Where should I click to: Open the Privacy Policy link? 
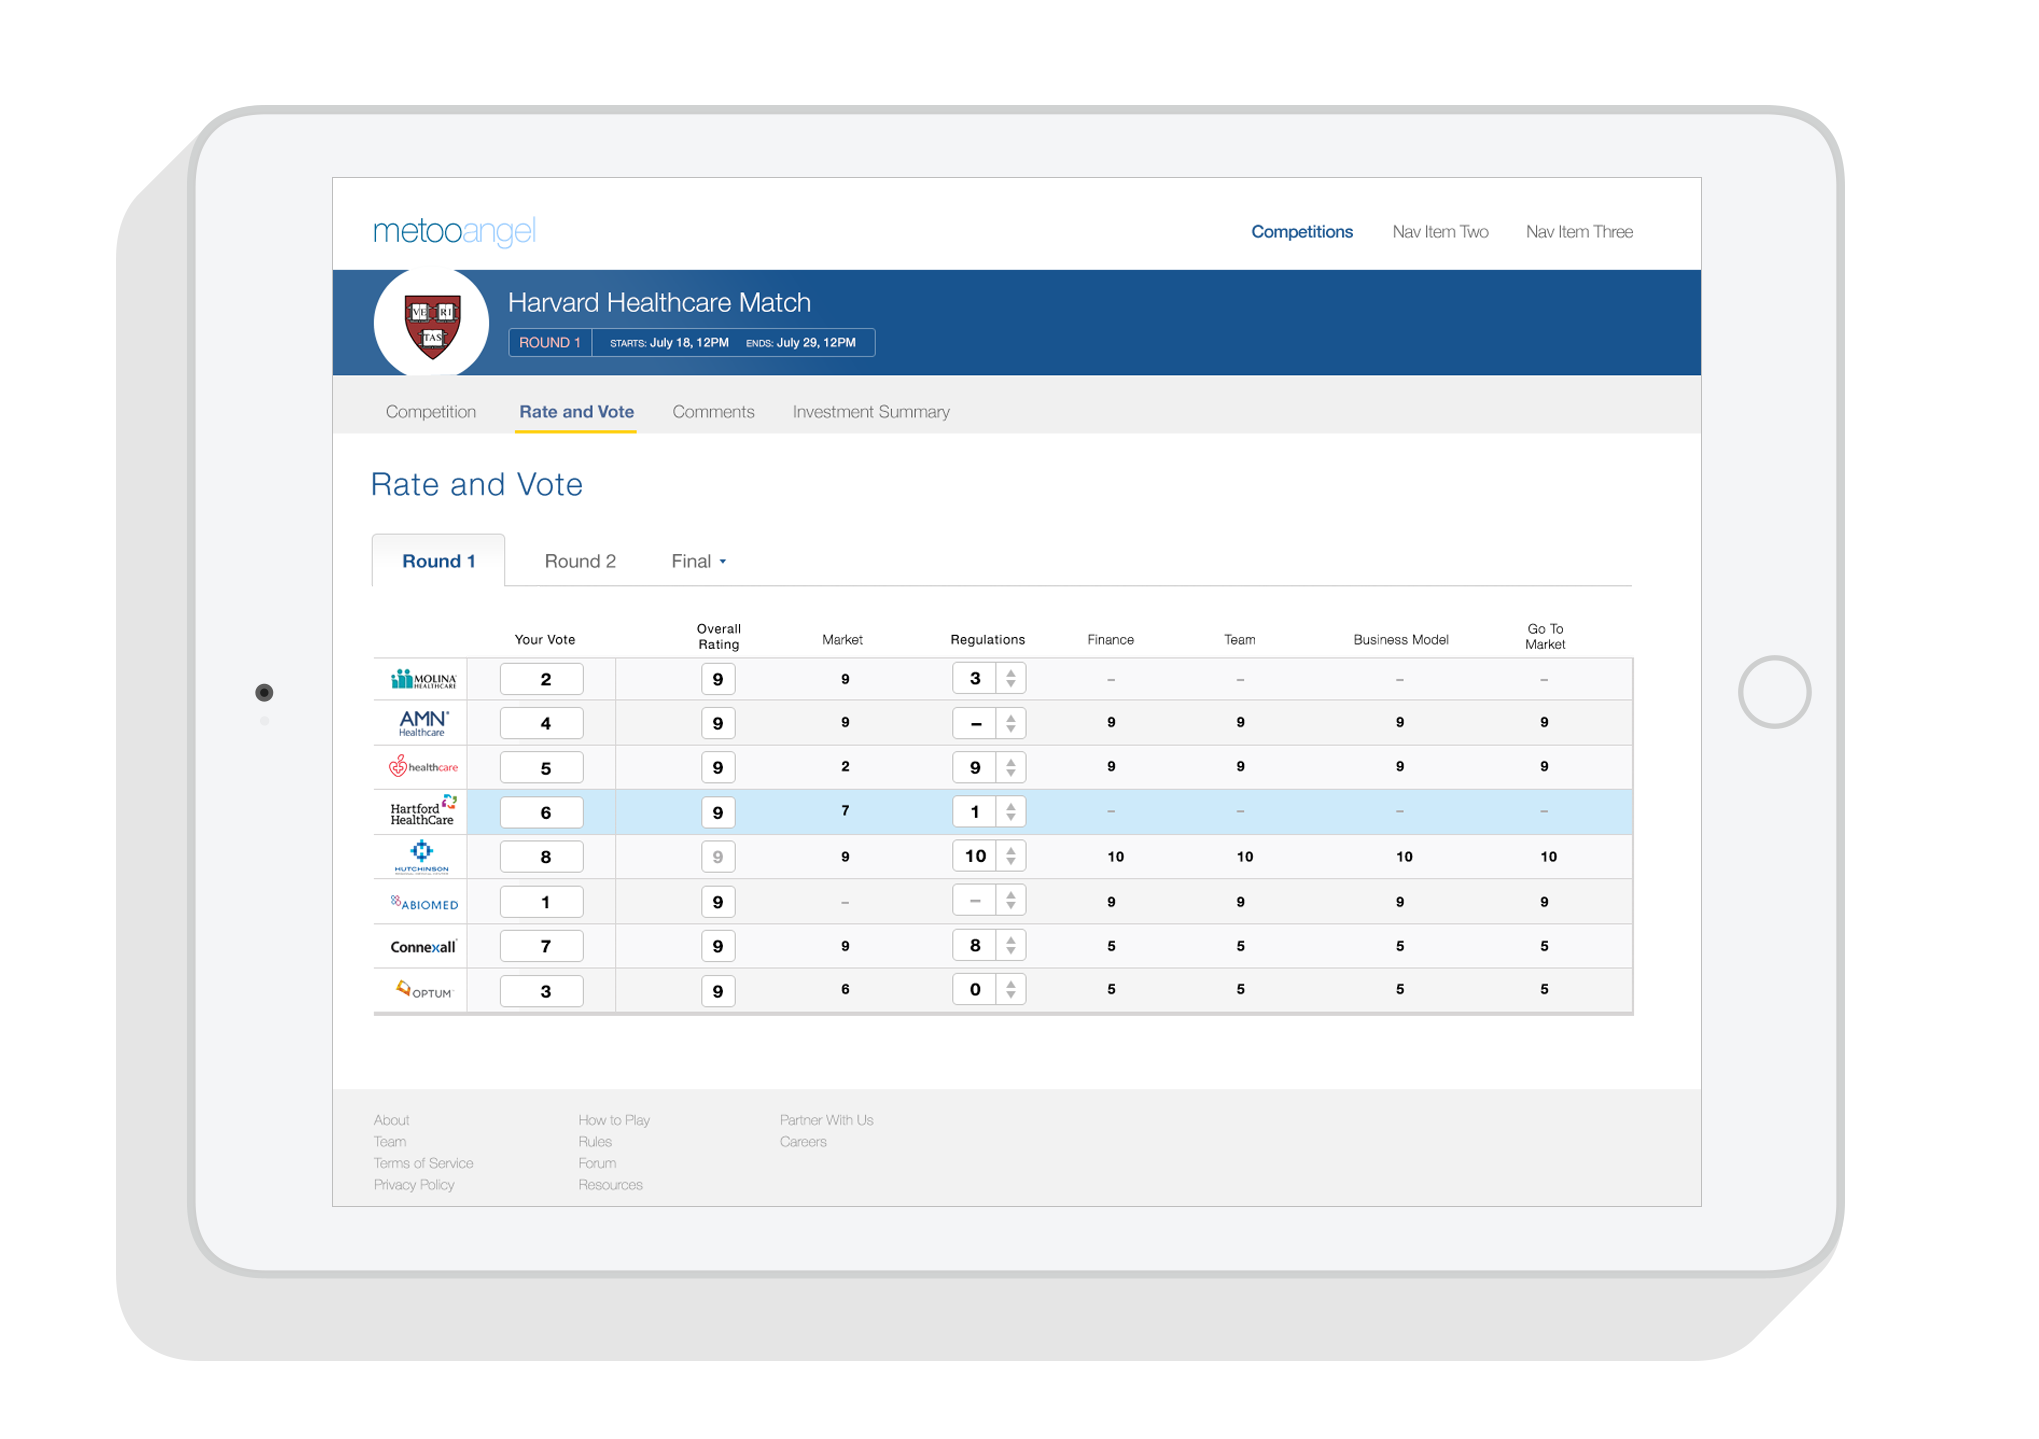coord(414,1185)
